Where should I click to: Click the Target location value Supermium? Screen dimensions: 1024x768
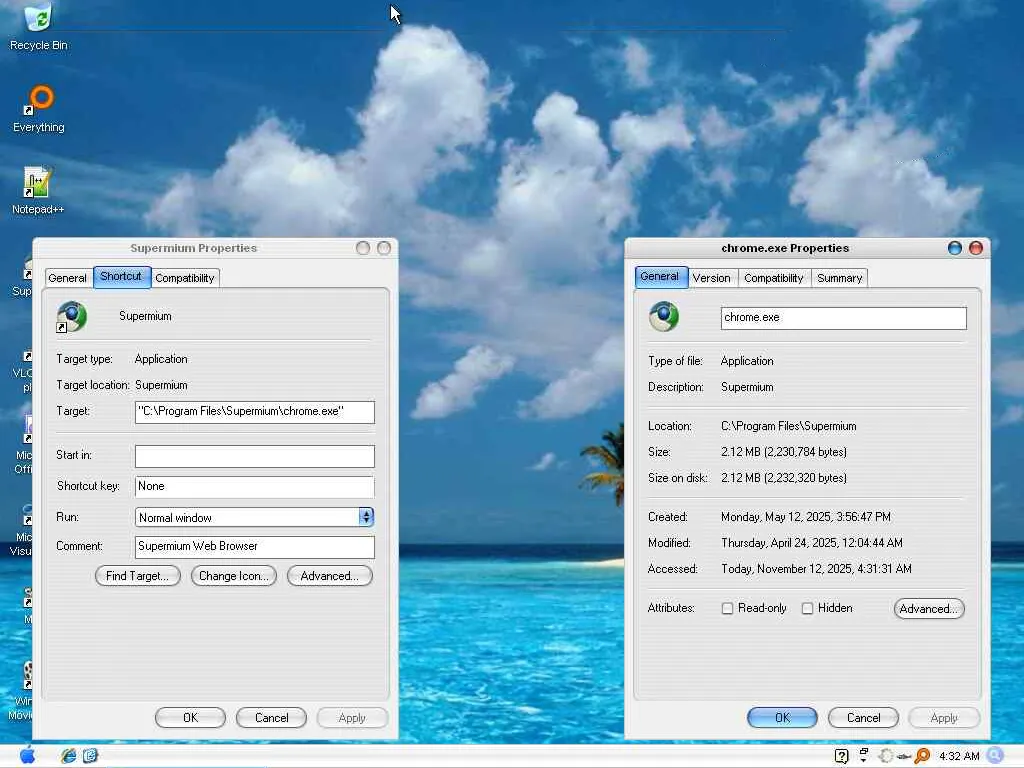point(161,385)
